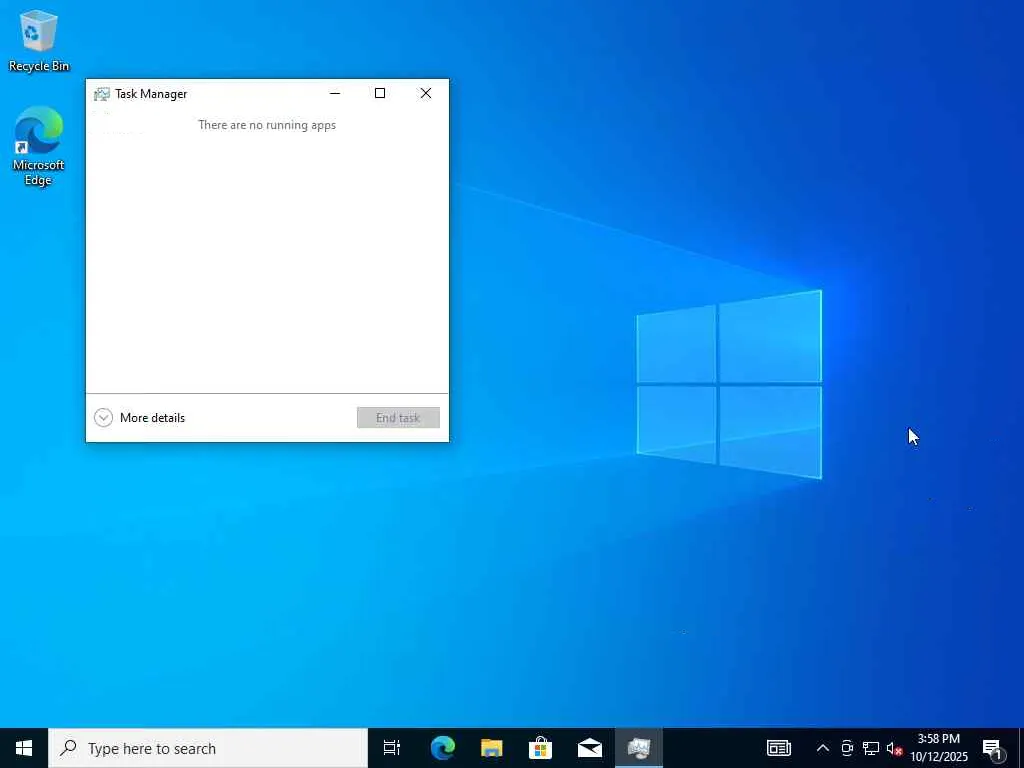The width and height of the screenshot is (1024, 768).
Task: Click the Task Manager title bar icon
Action: pyautogui.click(x=101, y=94)
